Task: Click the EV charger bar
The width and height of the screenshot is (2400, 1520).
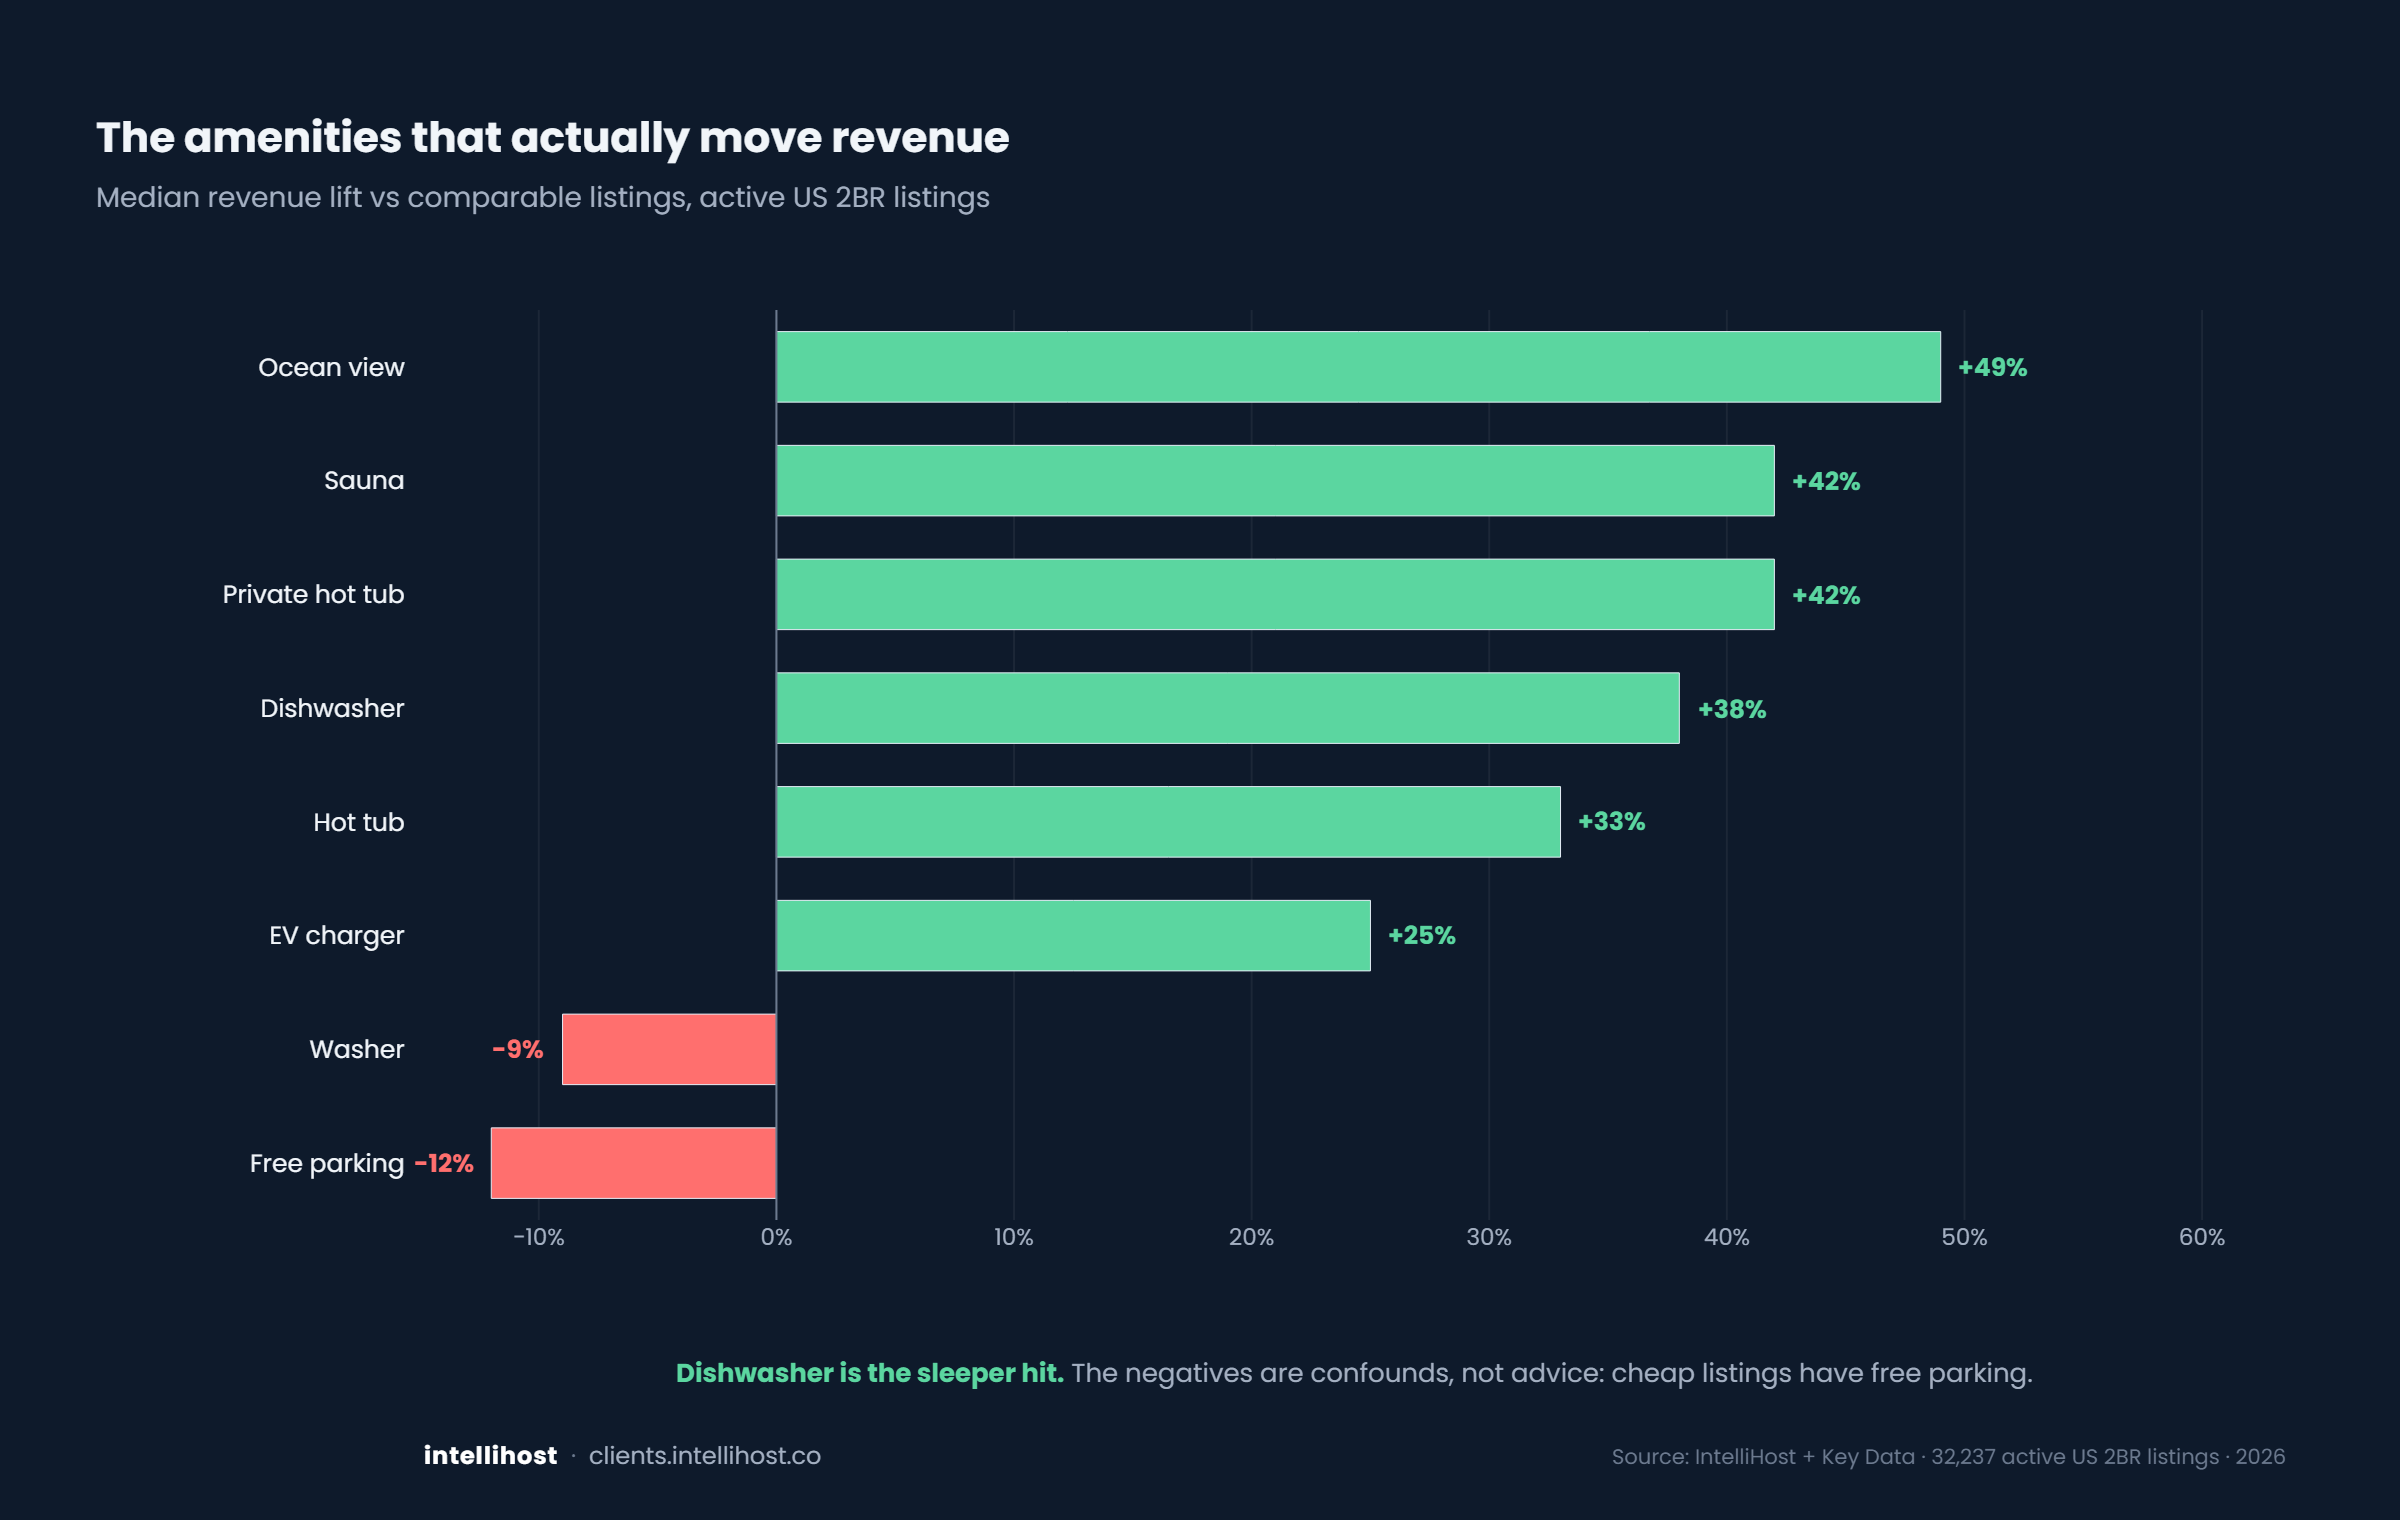Action: pyautogui.click(x=1073, y=935)
